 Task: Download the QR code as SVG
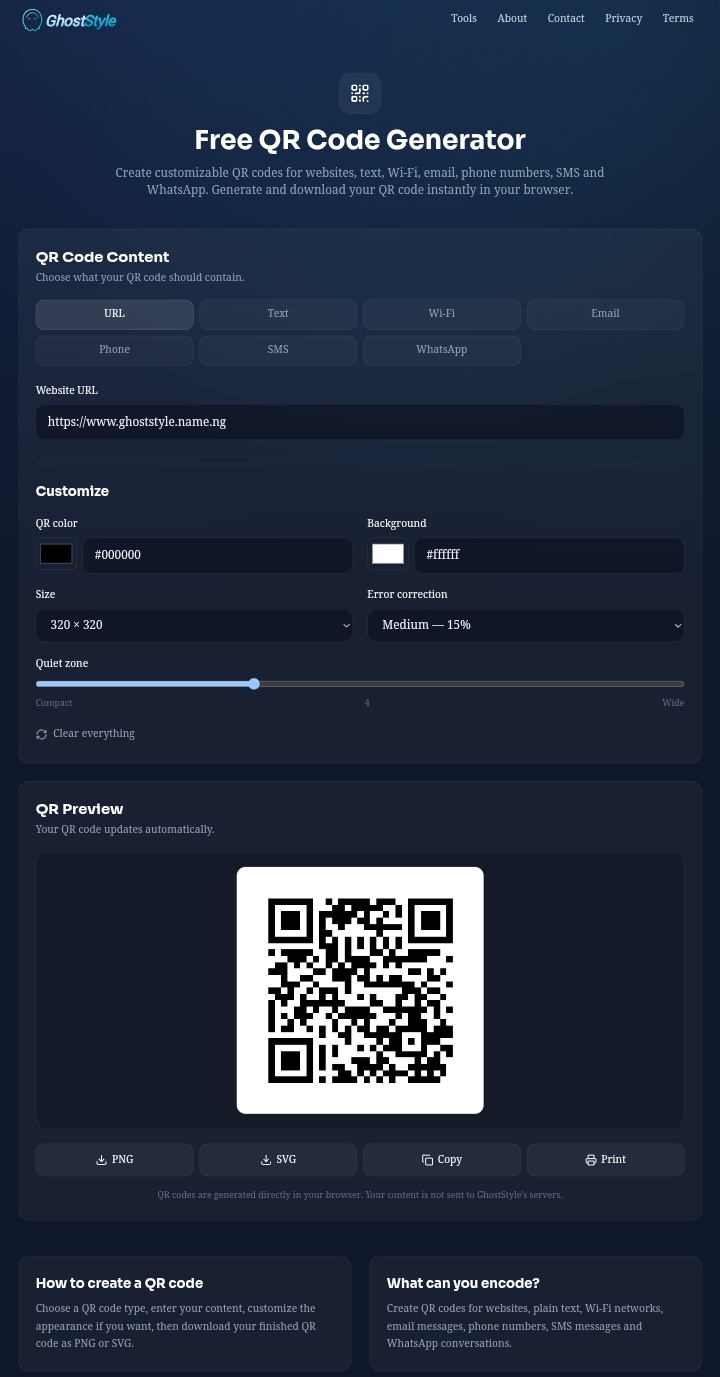278,1160
